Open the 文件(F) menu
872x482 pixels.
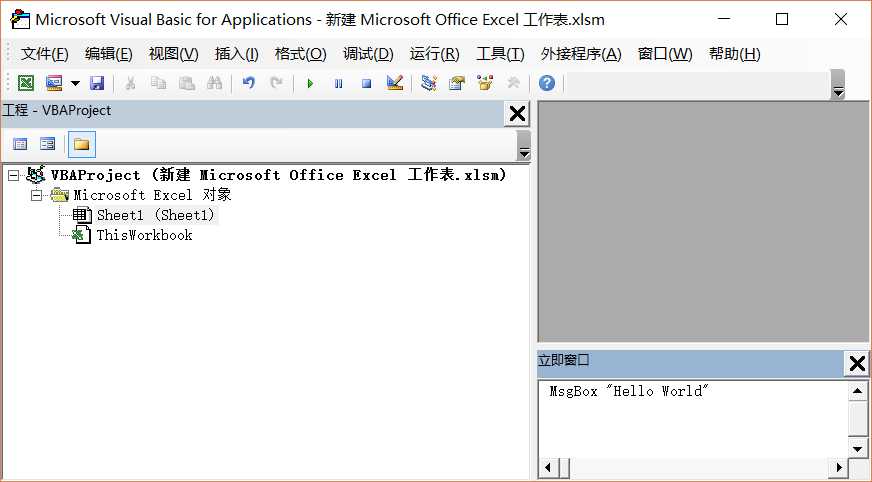coord(44,54)
